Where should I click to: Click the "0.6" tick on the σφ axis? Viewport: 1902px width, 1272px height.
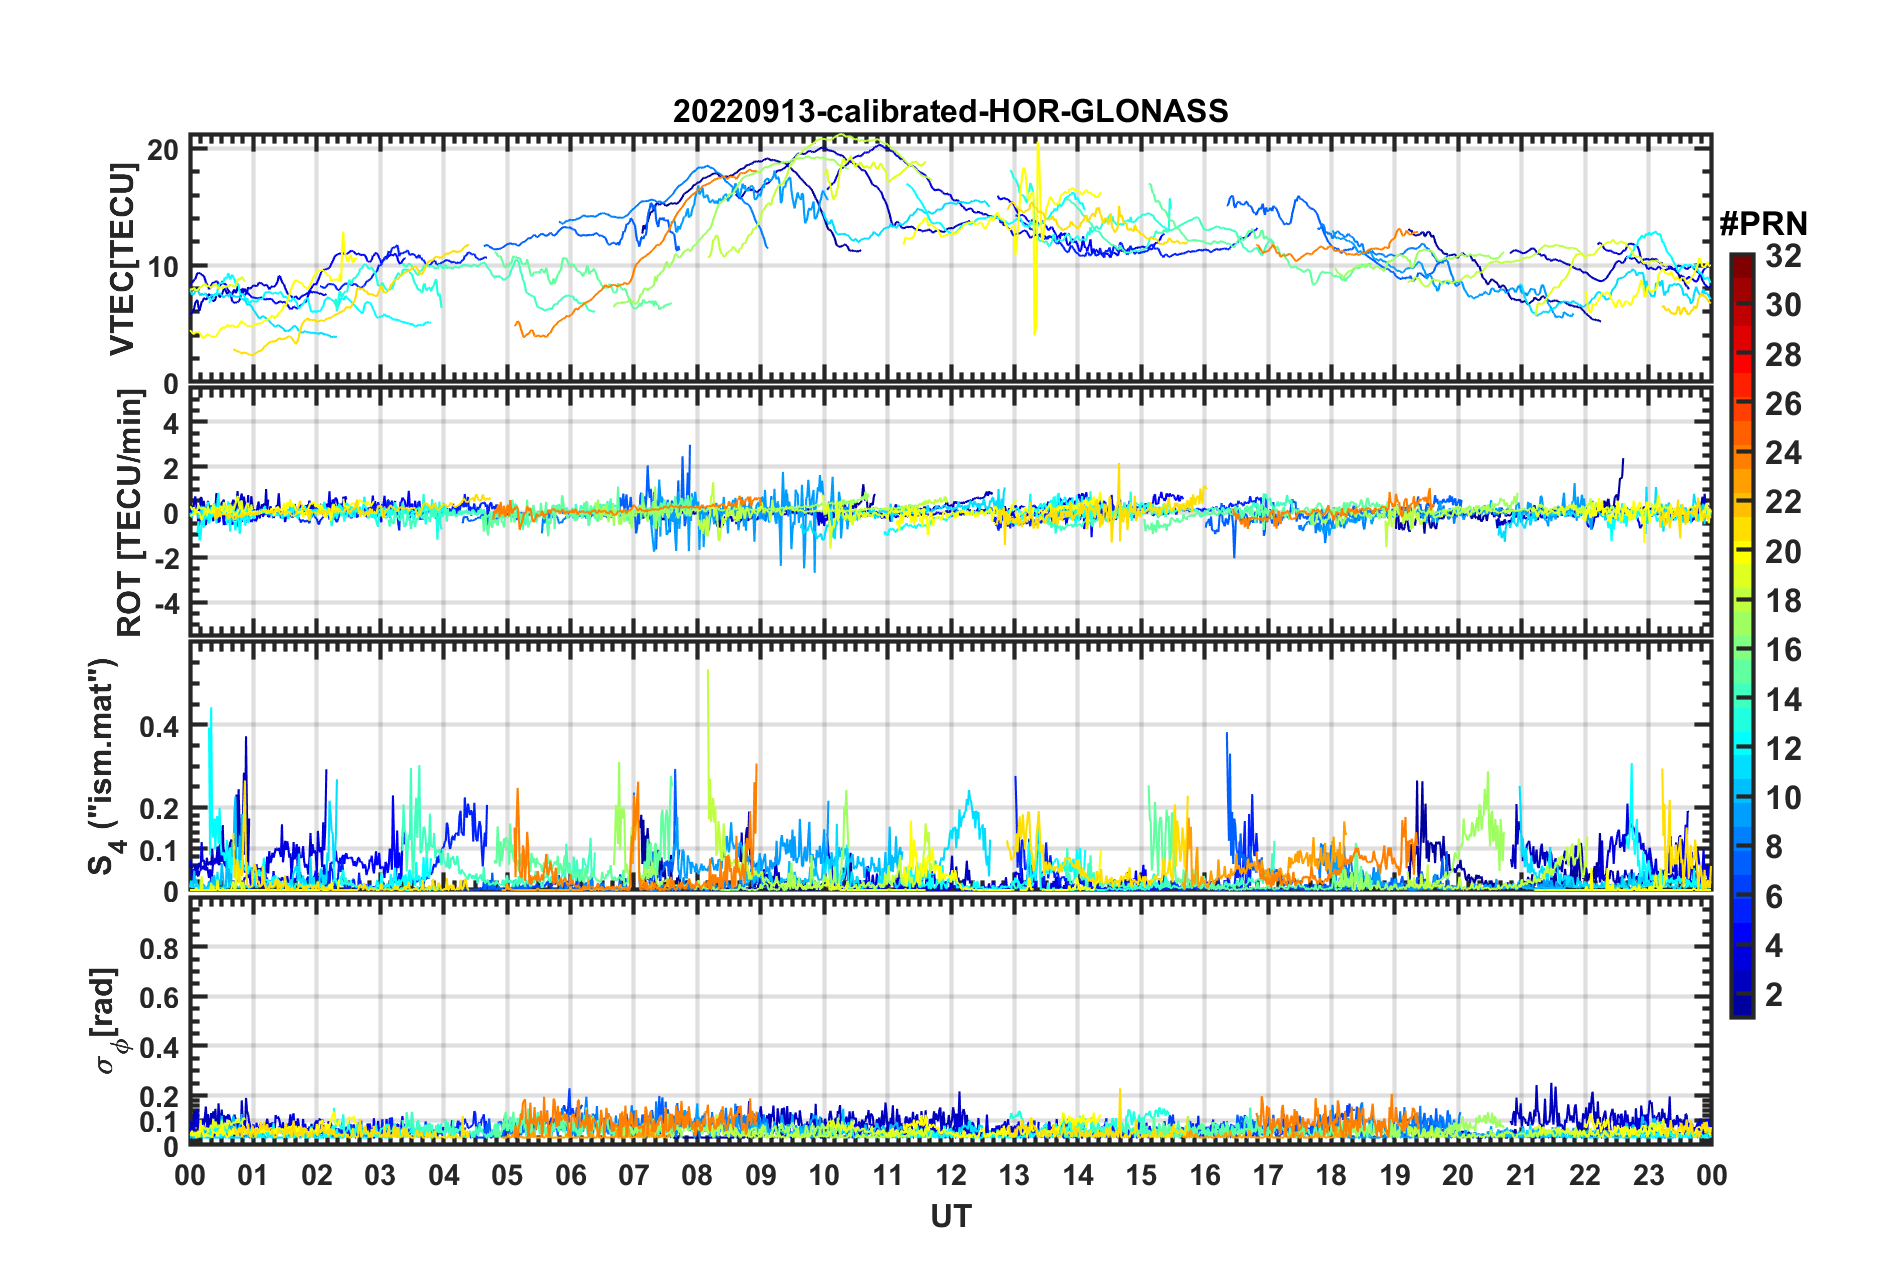[x=160, y=998]
